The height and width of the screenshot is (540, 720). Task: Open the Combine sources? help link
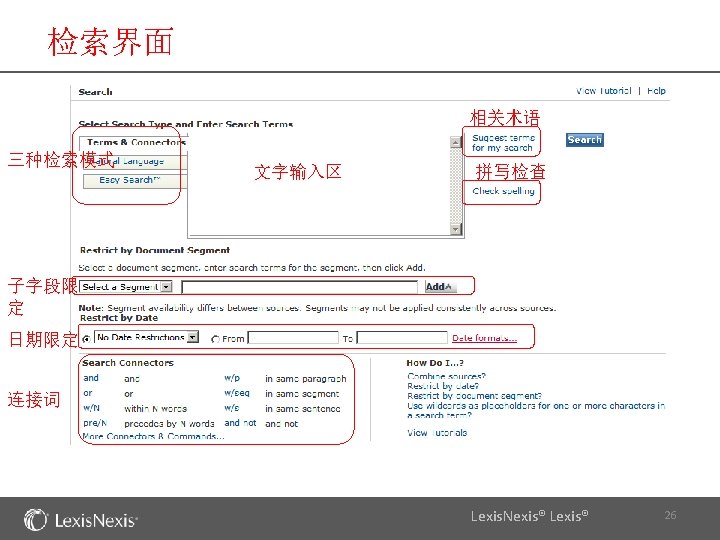tap(446, 376)
